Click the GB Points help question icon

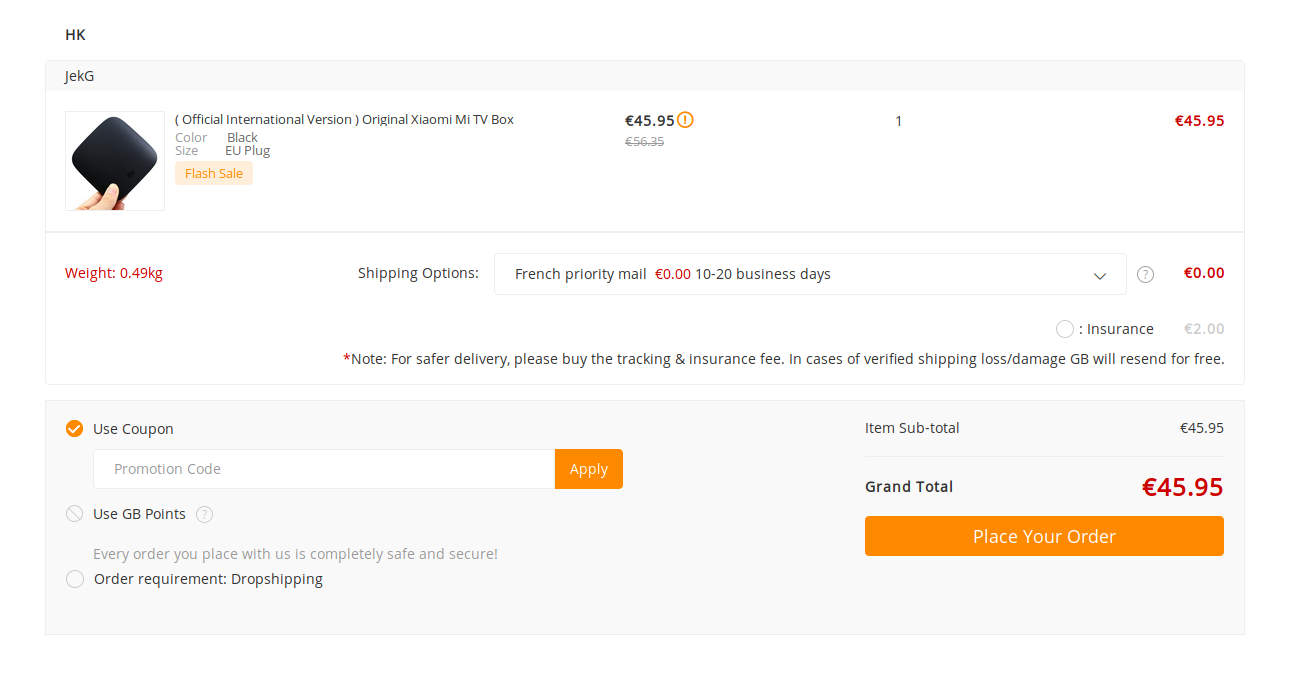(205, 514)
